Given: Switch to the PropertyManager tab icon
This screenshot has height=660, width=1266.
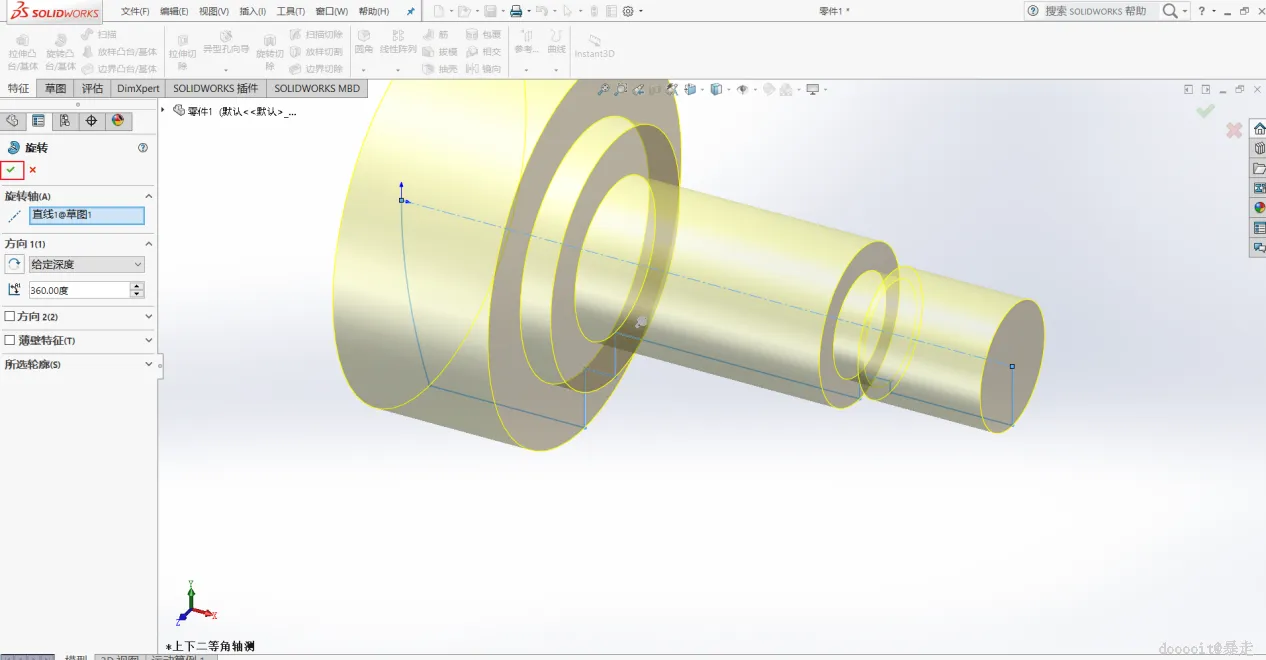Looking at the screenshot, I should (38, 121).
